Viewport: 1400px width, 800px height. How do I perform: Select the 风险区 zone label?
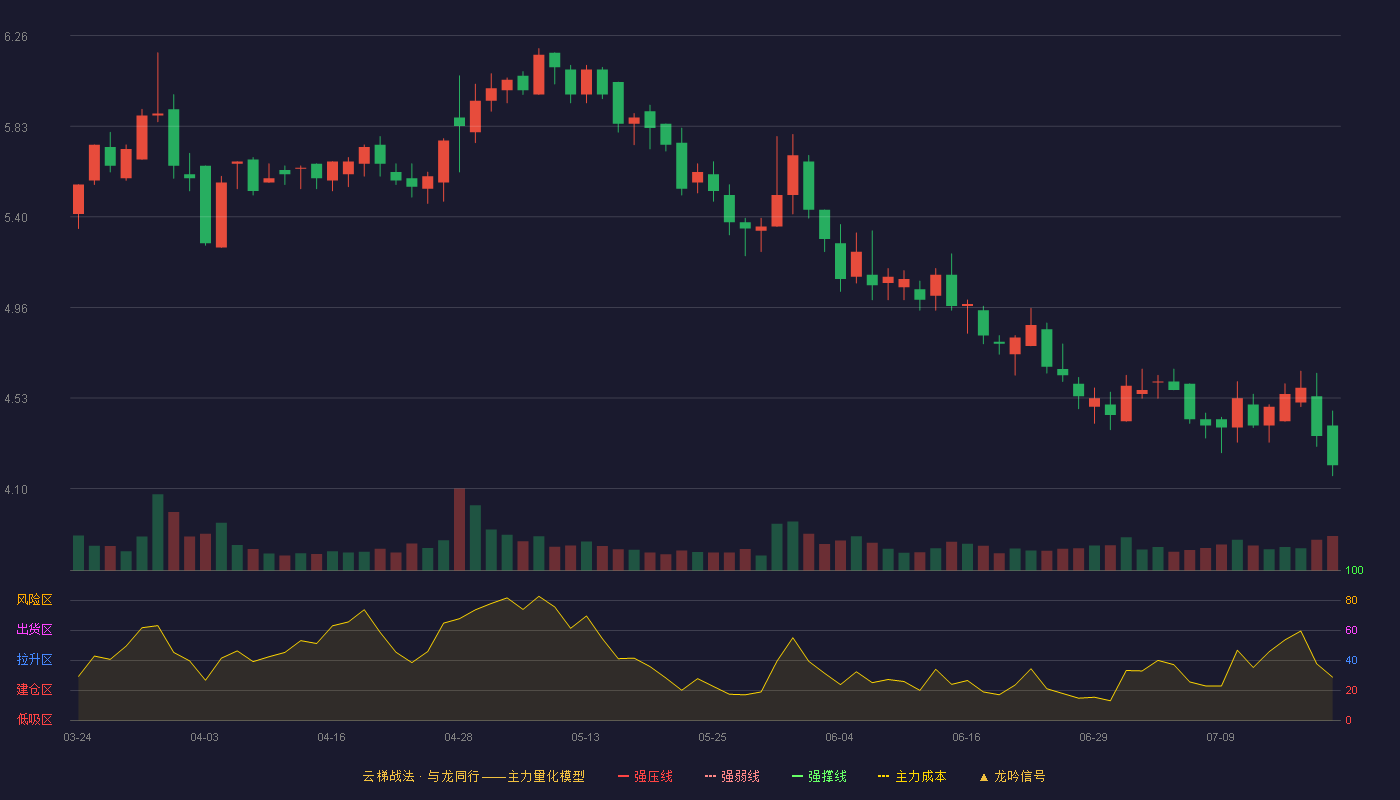click(x=34, y=600)
